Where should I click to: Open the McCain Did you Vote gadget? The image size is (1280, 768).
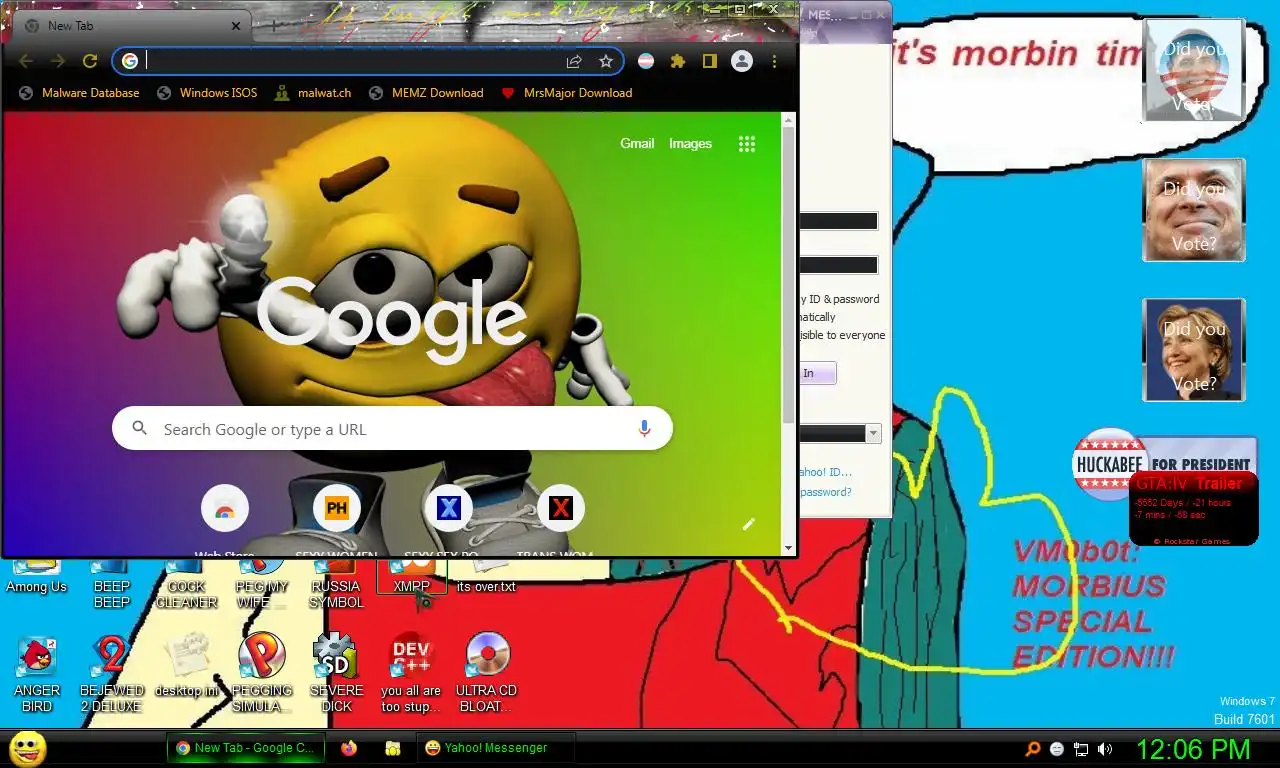1193,210
